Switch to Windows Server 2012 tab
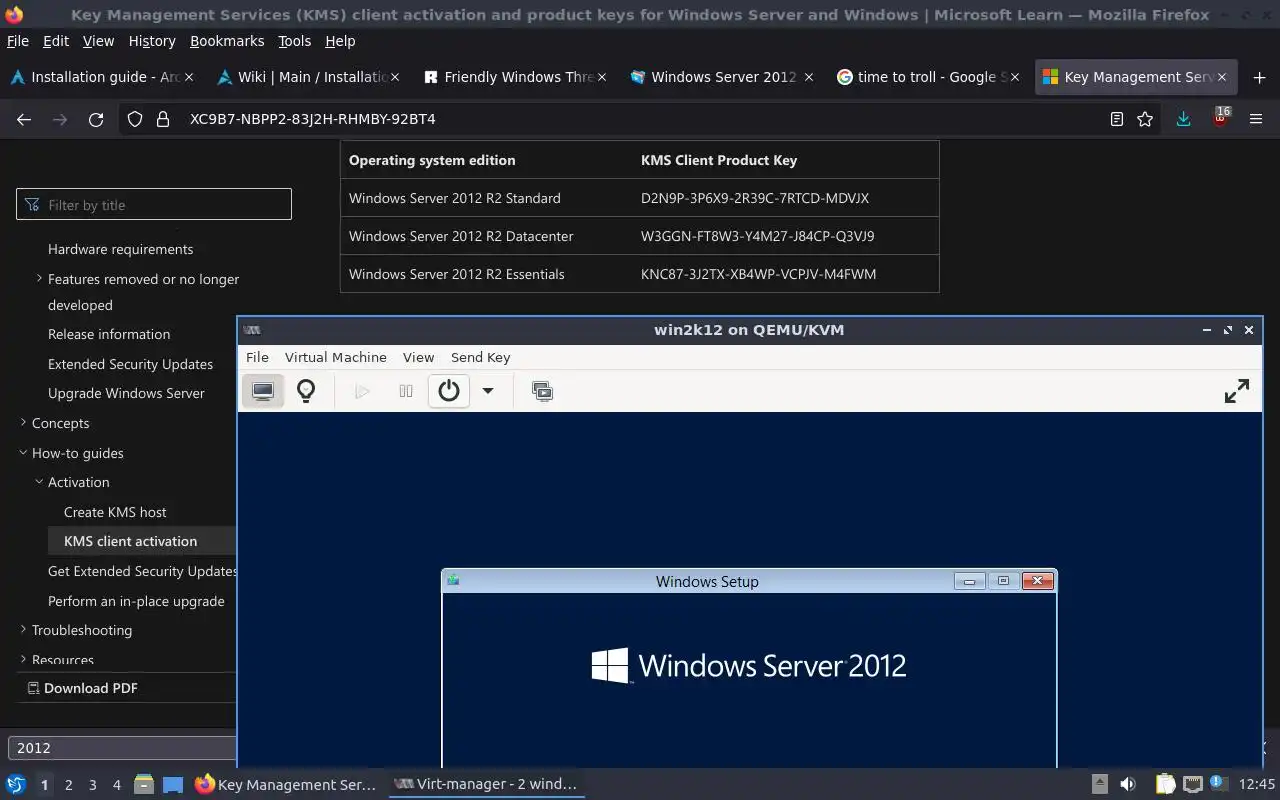 [722, 77]
